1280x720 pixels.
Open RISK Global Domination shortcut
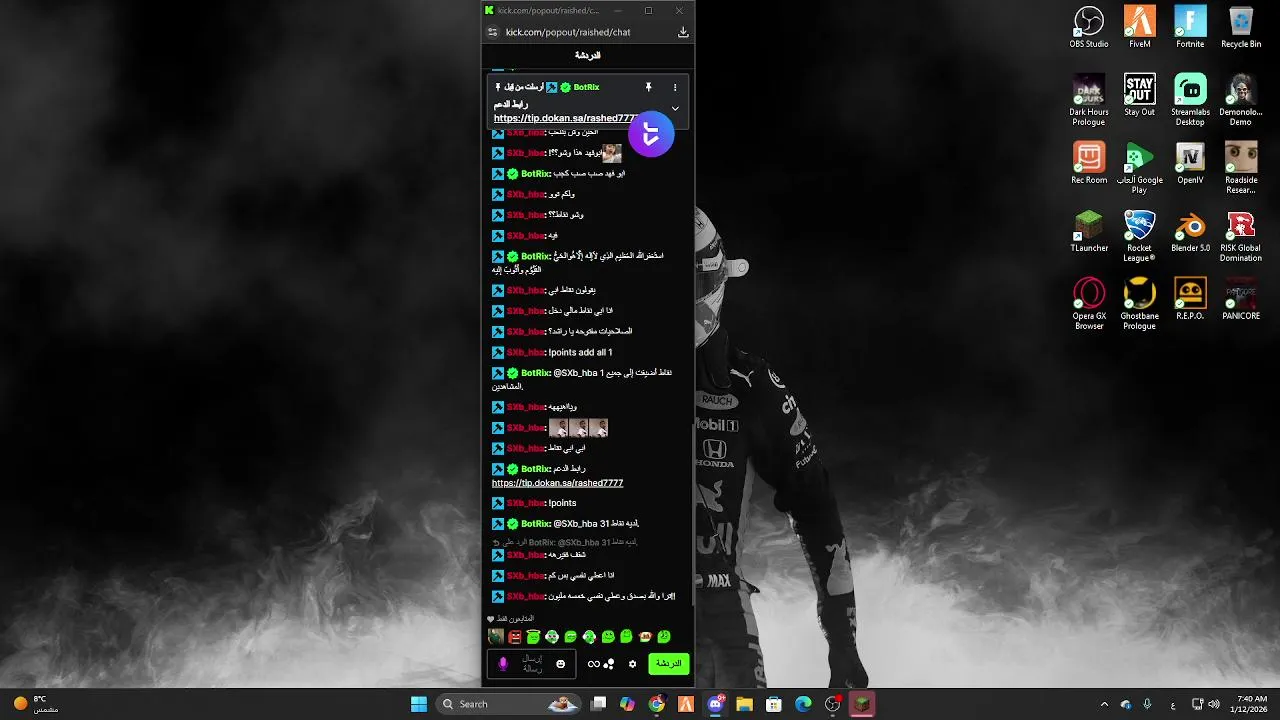coord(1241,236)
